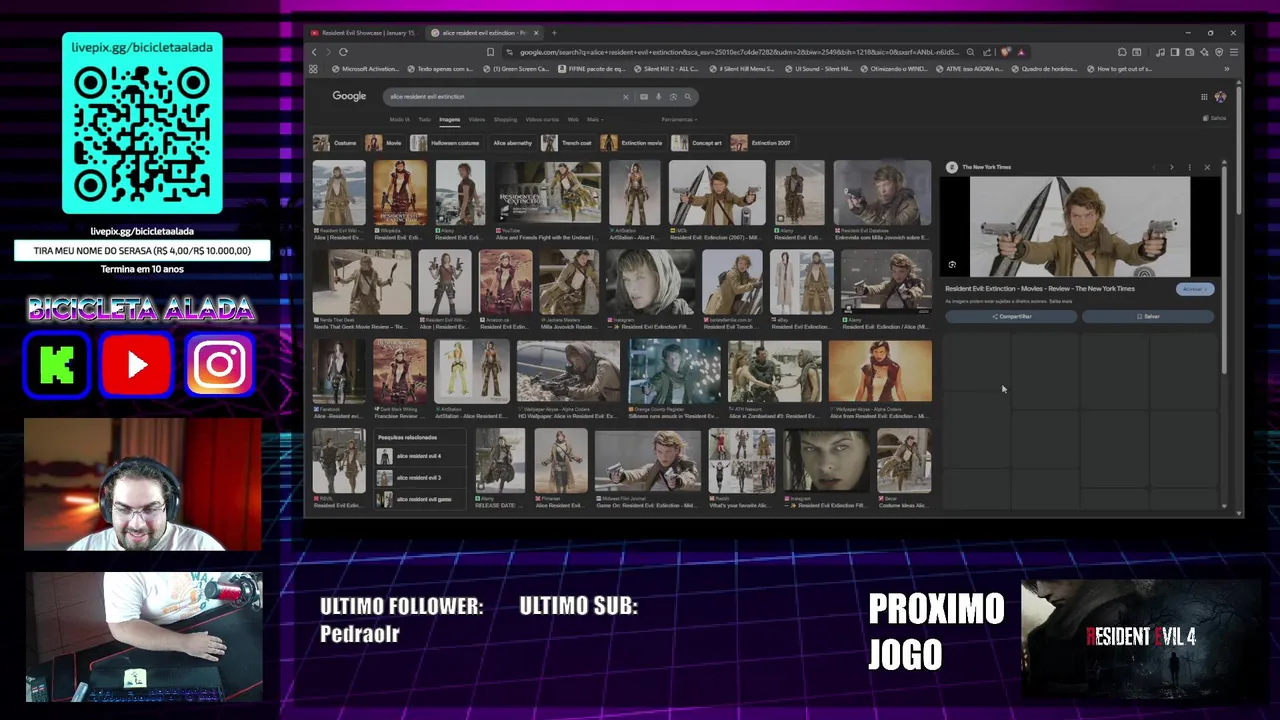Click the zoom magnifier in address bar
Image resolution: width=1280 pixels, height=720 pixels.
(x=970, y=52)
